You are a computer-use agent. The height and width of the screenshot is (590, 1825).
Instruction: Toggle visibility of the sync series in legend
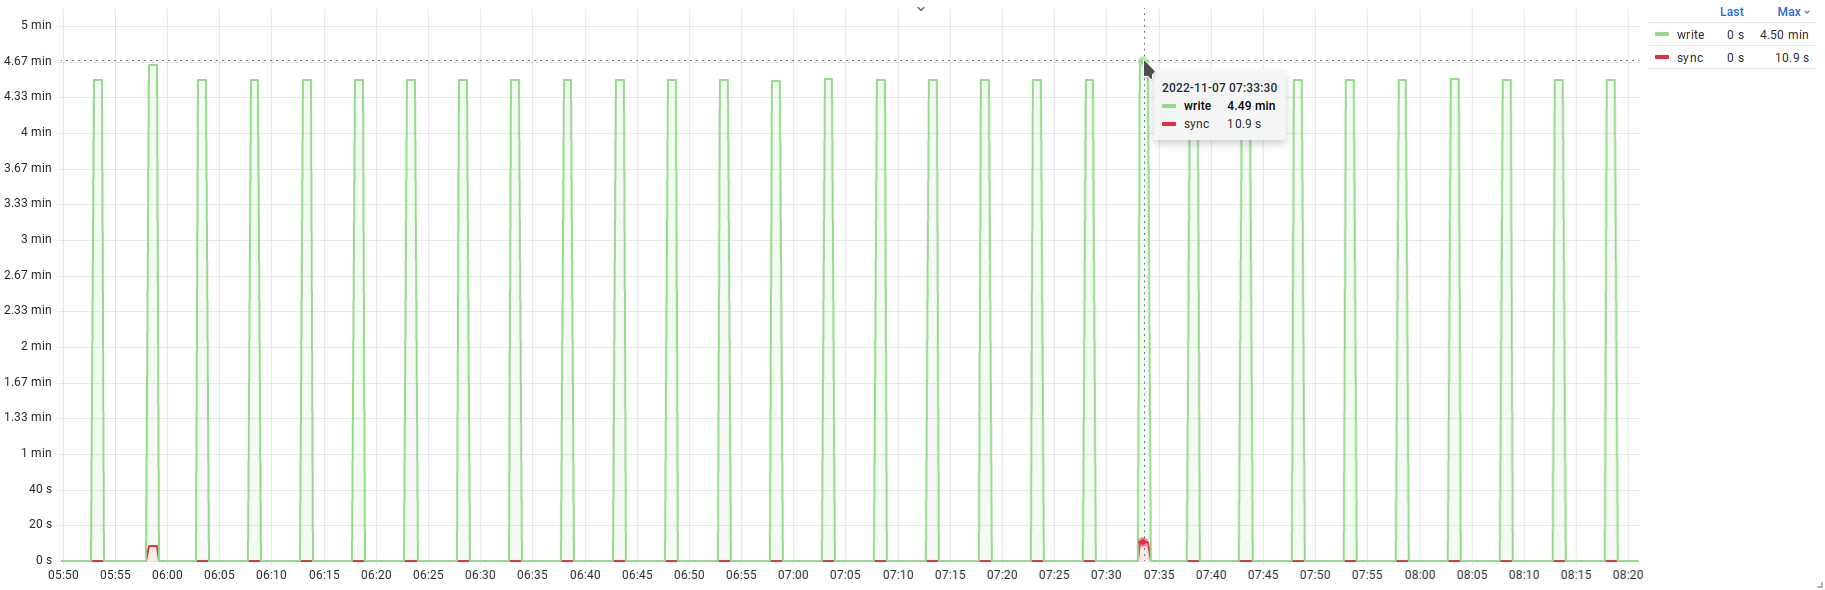point(1690,58)
